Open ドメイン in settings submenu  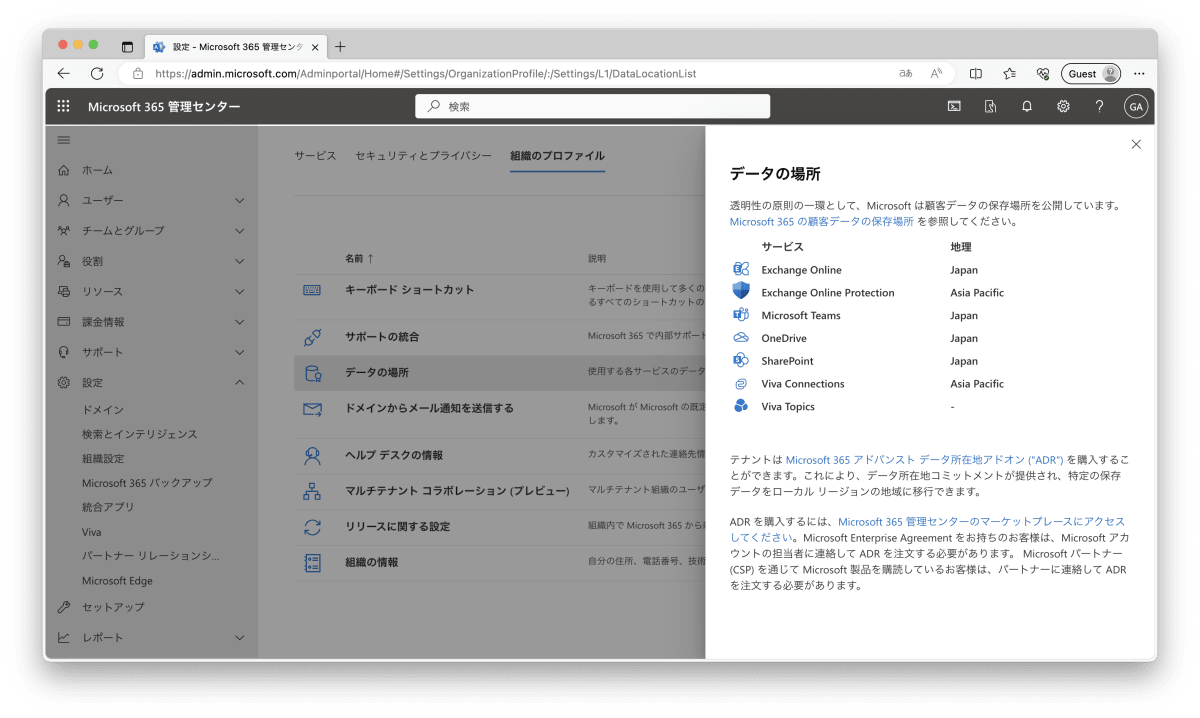(x=103, y=410)
